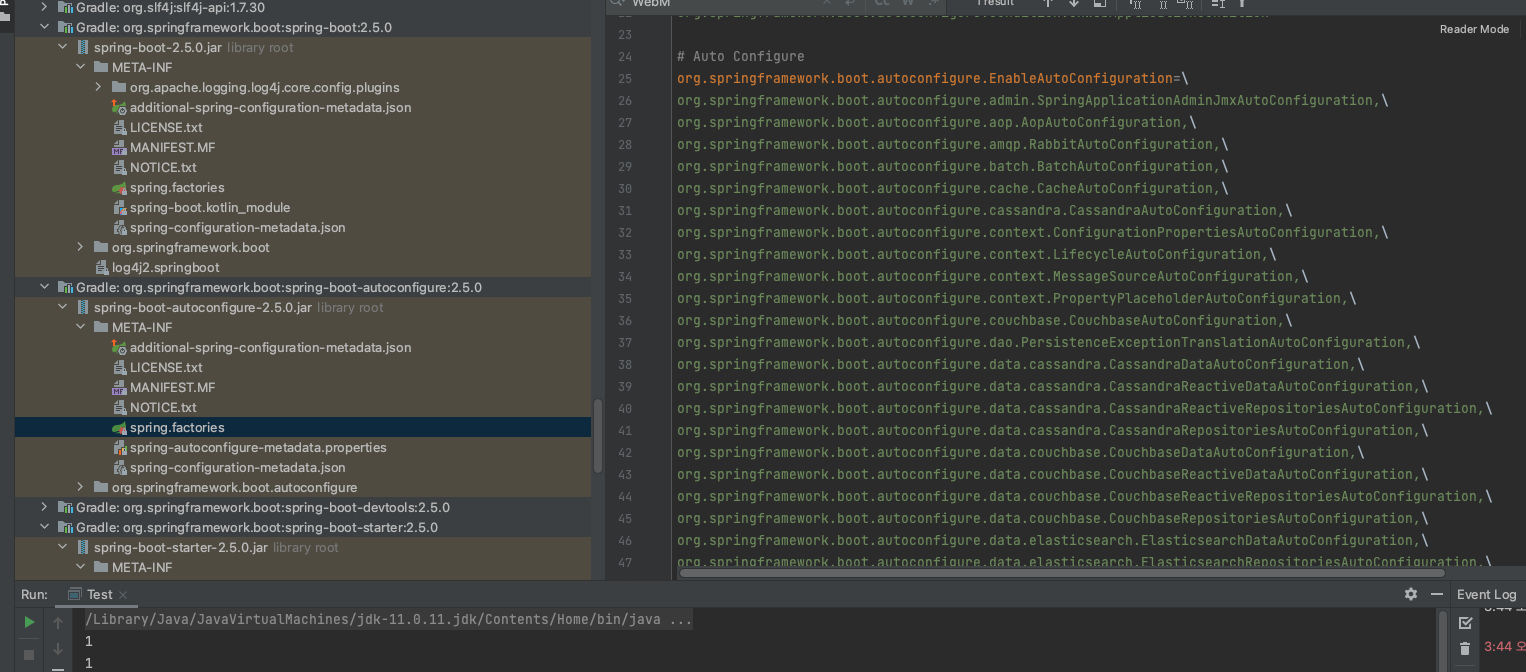Image resolution: width=1526 pixels, height=672 pixels.
Task: Collapse Gradle: spring-boot-autoconfigure:2.5.0 node
Action: coord(44,287)
